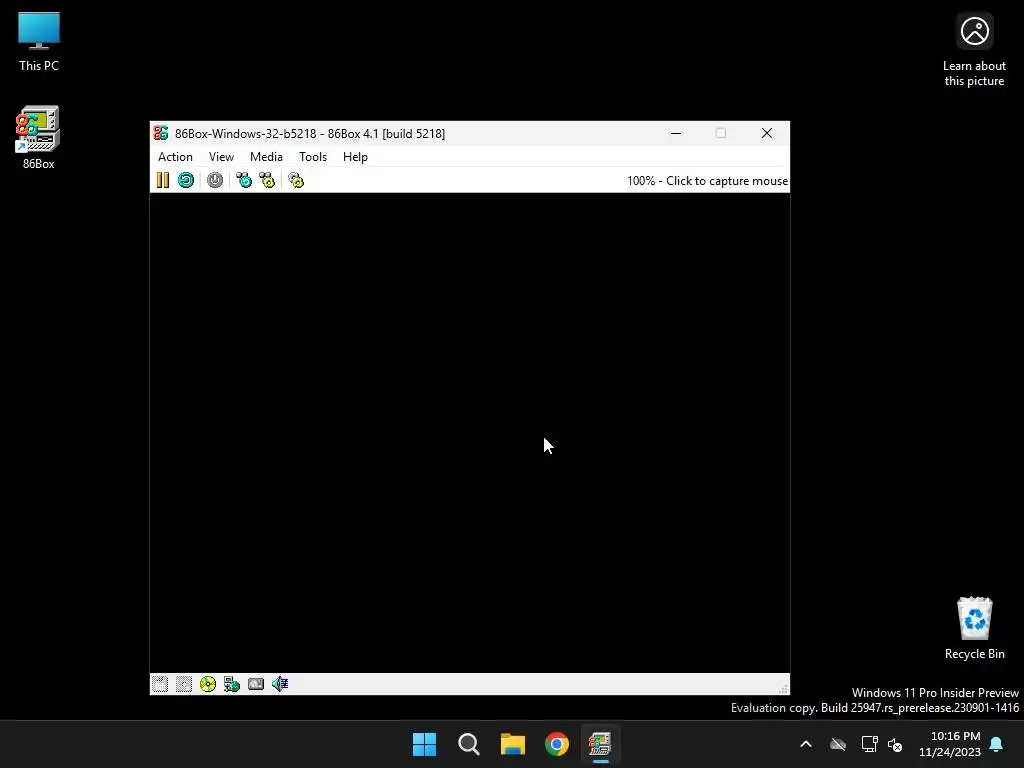Image resolution: width=1024 pixels, height=768 pixels.
Task: Launch Google Chrome from the taskbar
Action: (557, 744)
